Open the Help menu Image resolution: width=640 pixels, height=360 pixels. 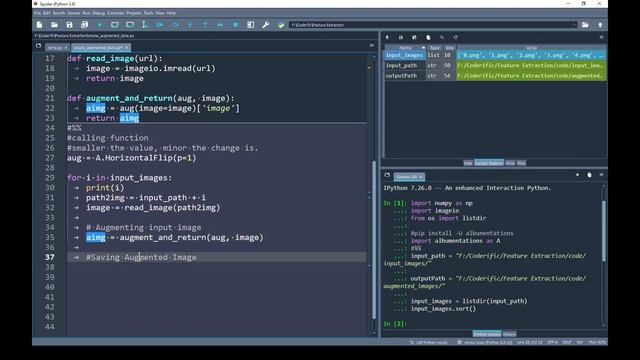pos(171,13)
